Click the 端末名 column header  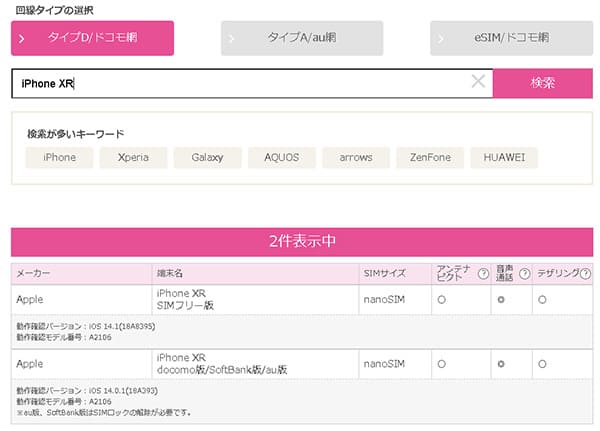(x=255, y=274)
